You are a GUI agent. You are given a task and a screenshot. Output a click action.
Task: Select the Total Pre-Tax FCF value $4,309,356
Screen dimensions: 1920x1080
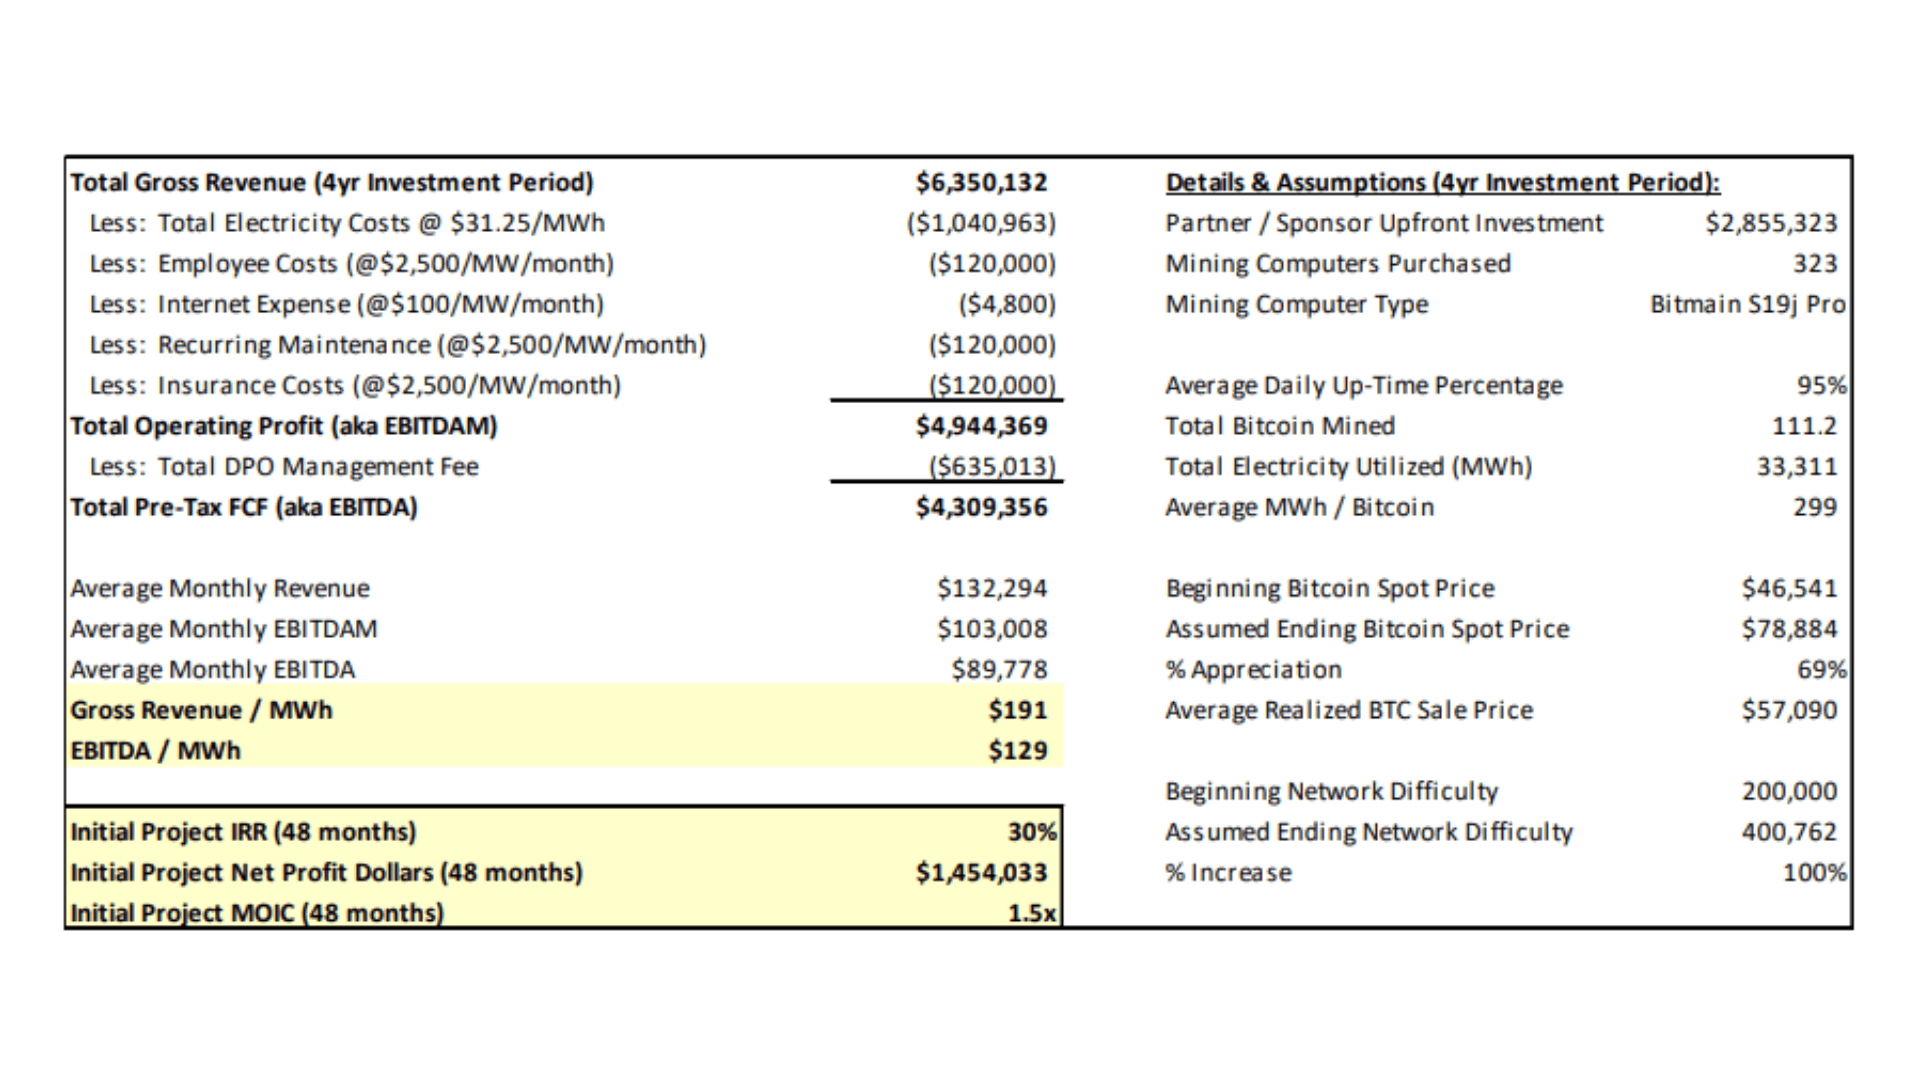tap(981, 508)
